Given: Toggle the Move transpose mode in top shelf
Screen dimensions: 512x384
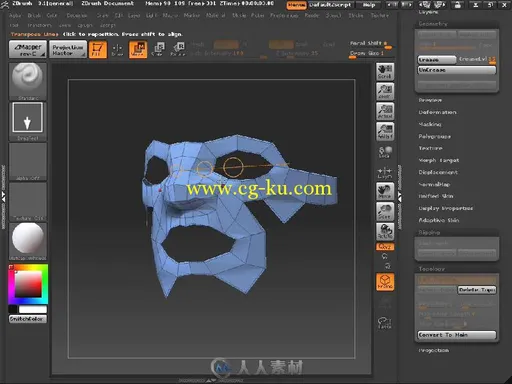Looking at the screenshot, I should 138,49.
